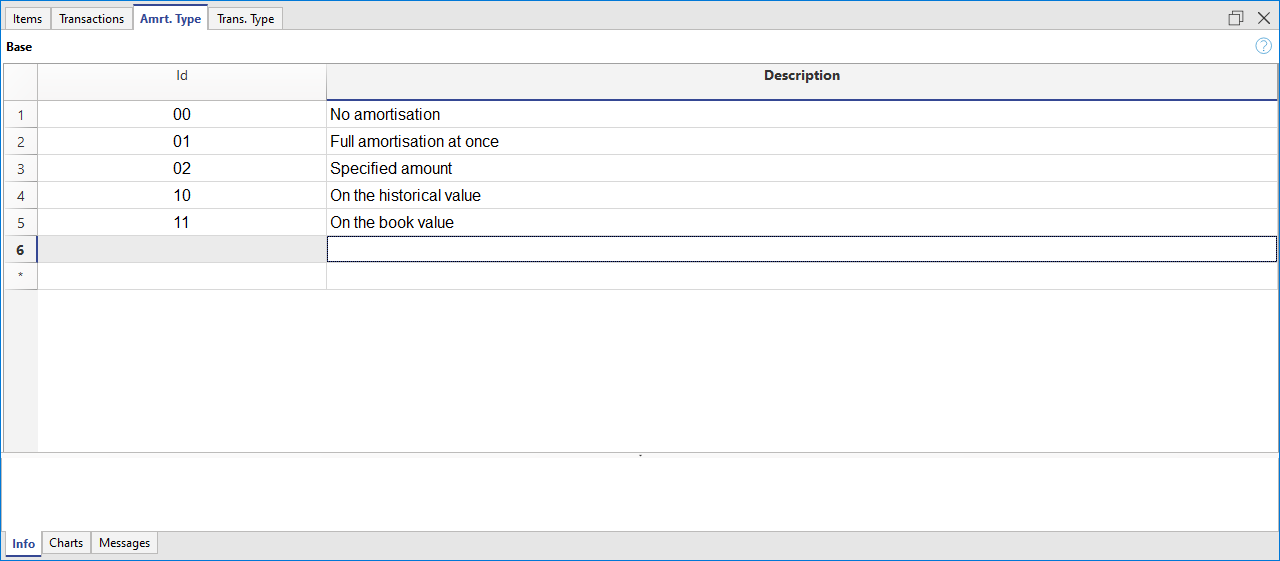Select row 1 header number
This screenshot has height=561, width=1280.
click(x=20, y=115)
